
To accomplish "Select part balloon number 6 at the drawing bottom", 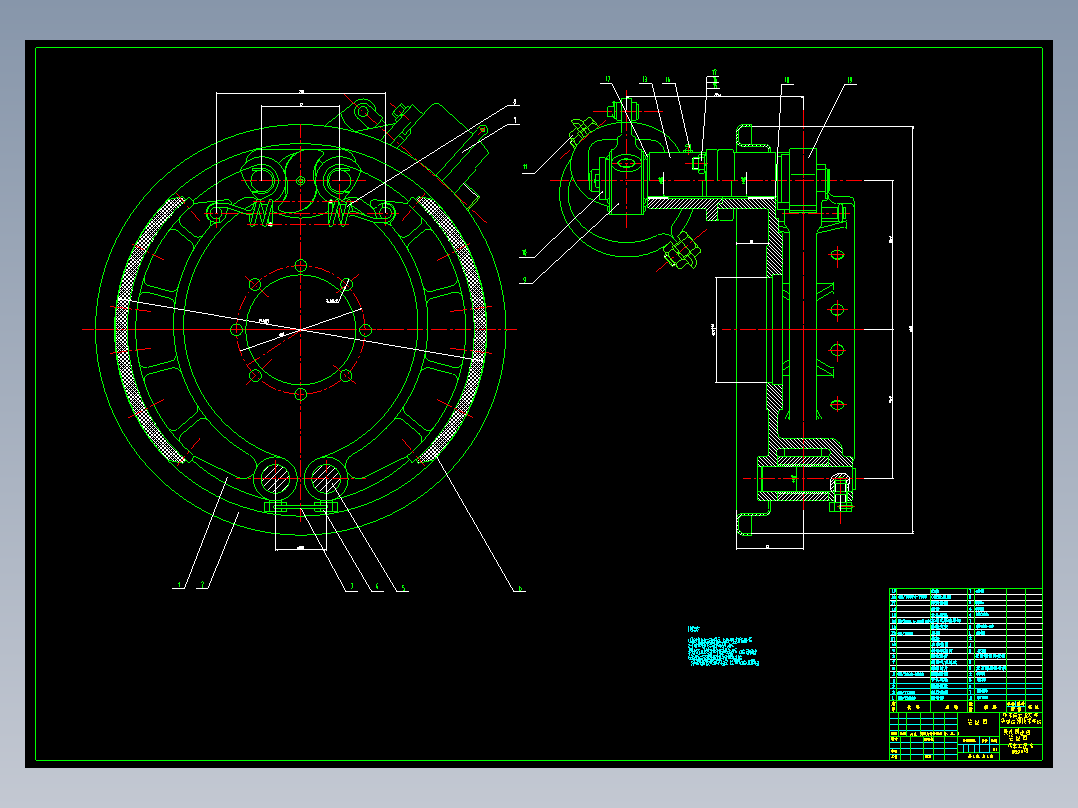I will (x=520, y=588).
